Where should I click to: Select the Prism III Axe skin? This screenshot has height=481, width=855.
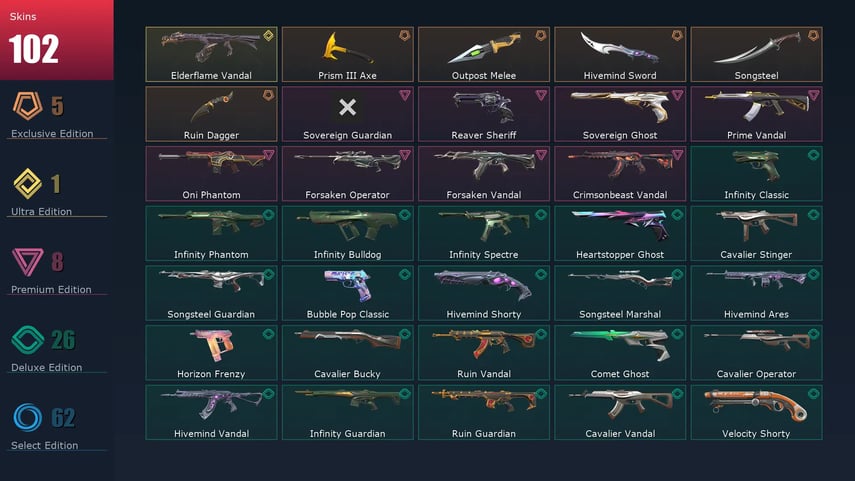click(x=347, y=55)
